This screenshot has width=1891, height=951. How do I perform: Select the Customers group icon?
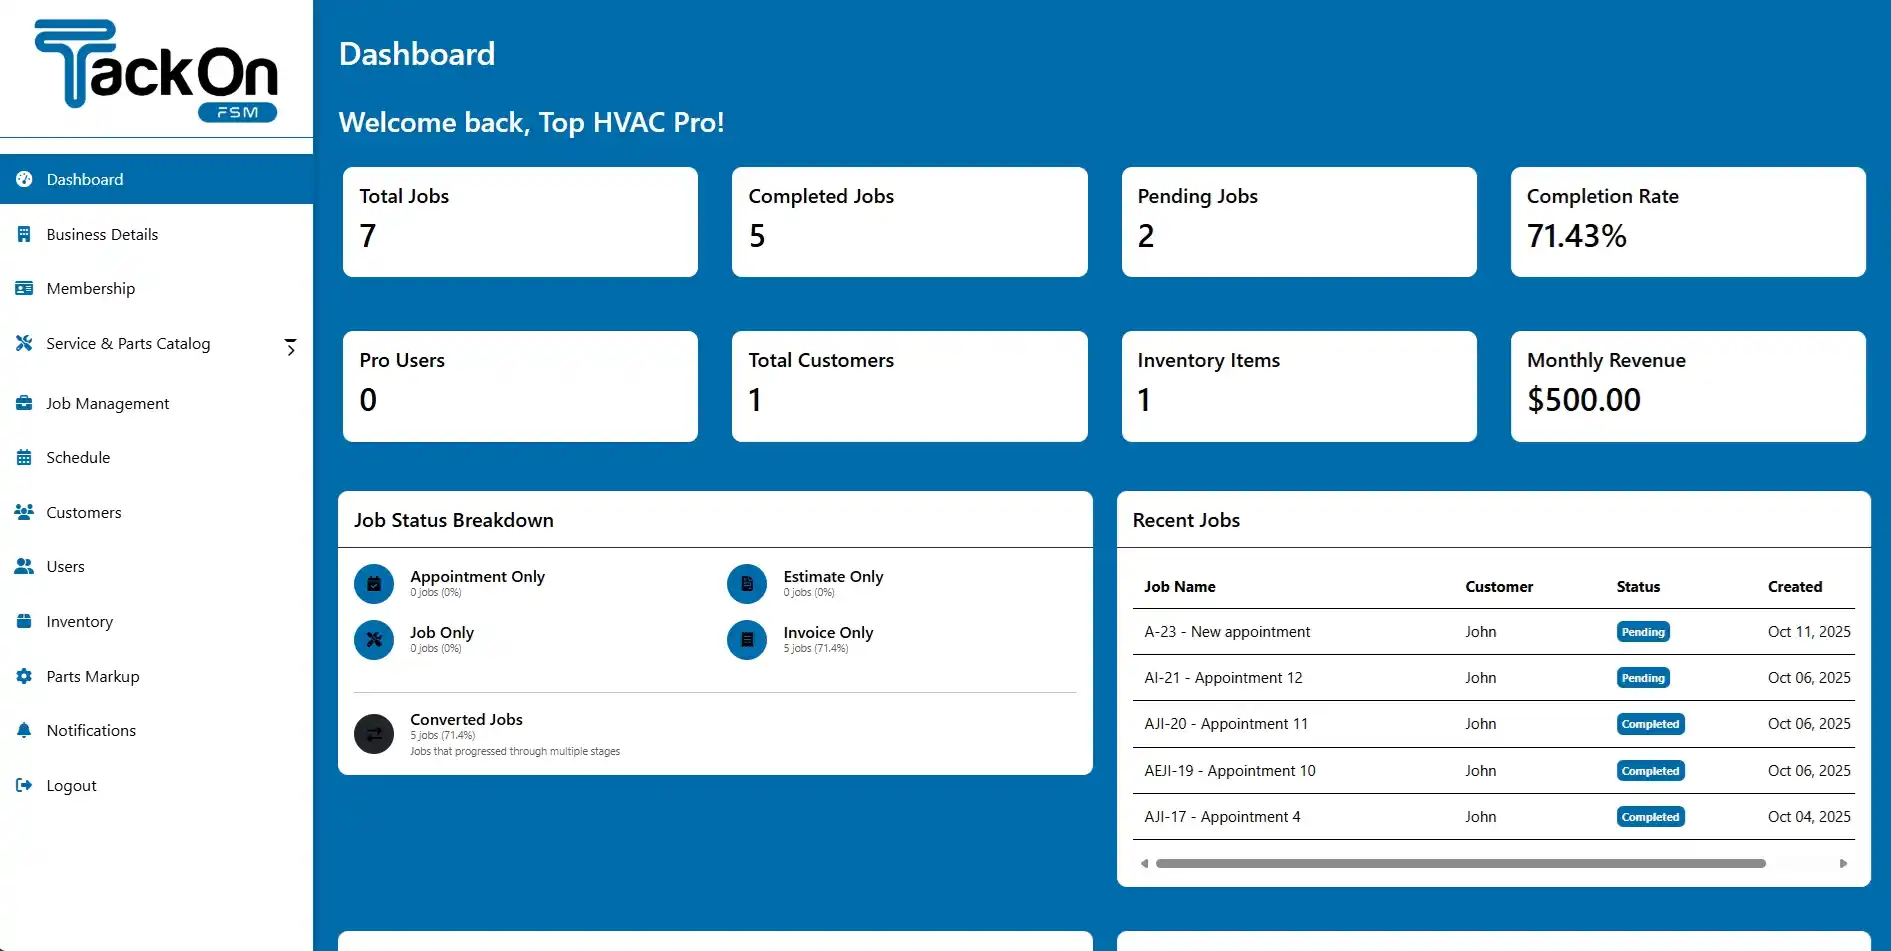click(x=24, y=512)
